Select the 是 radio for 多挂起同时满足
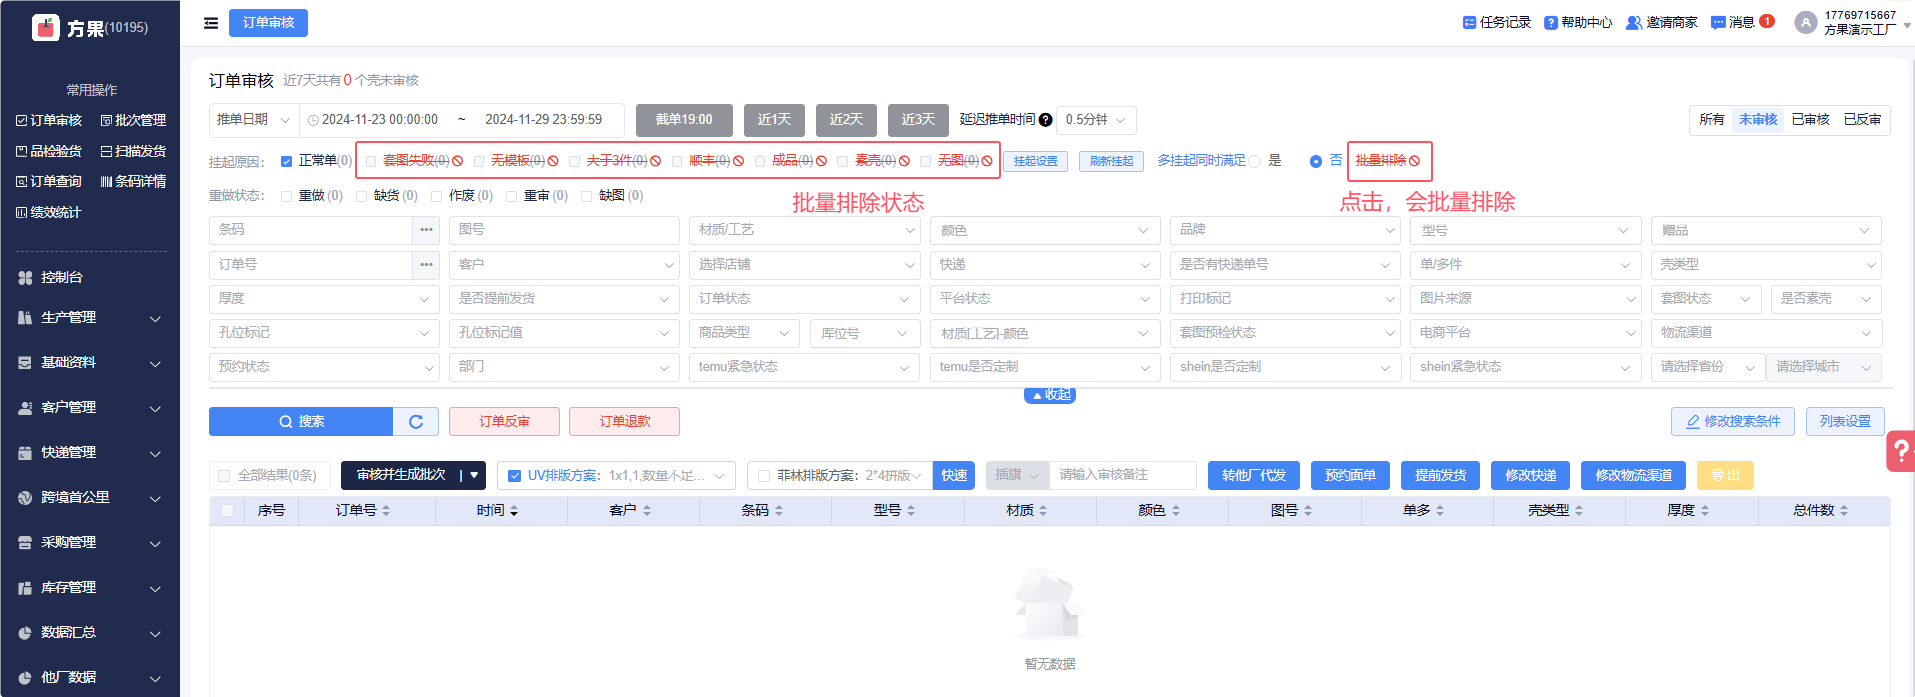 coord(1255,161)
